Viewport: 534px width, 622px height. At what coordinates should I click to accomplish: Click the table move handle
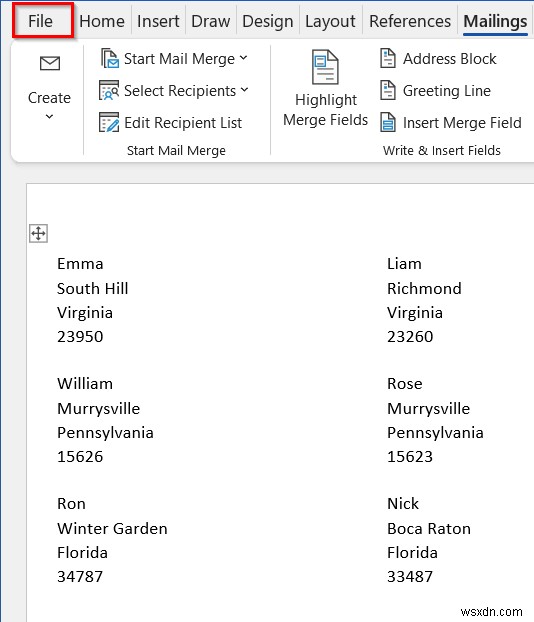point(38,233)
